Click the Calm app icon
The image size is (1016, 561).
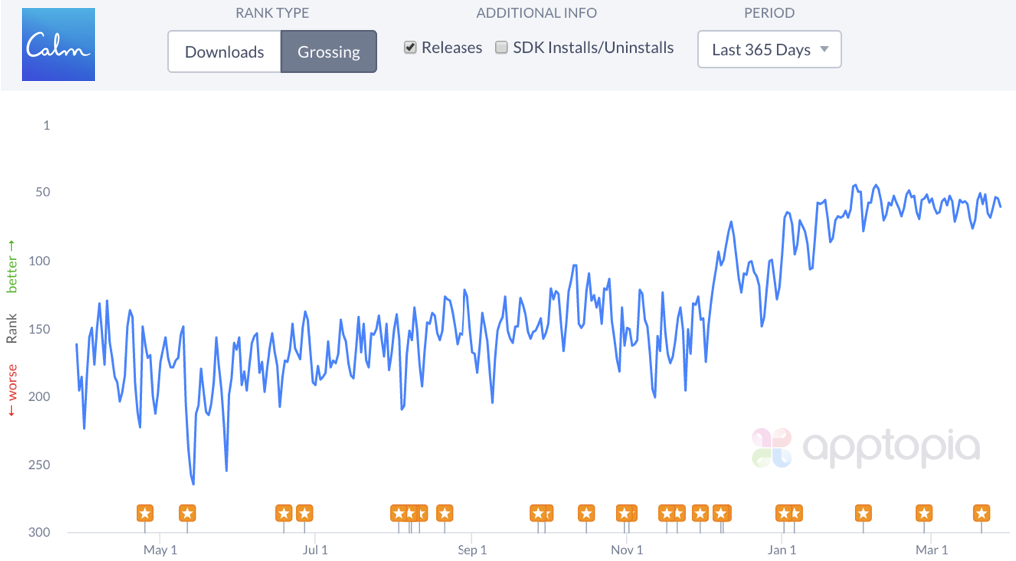click(58, 45)
